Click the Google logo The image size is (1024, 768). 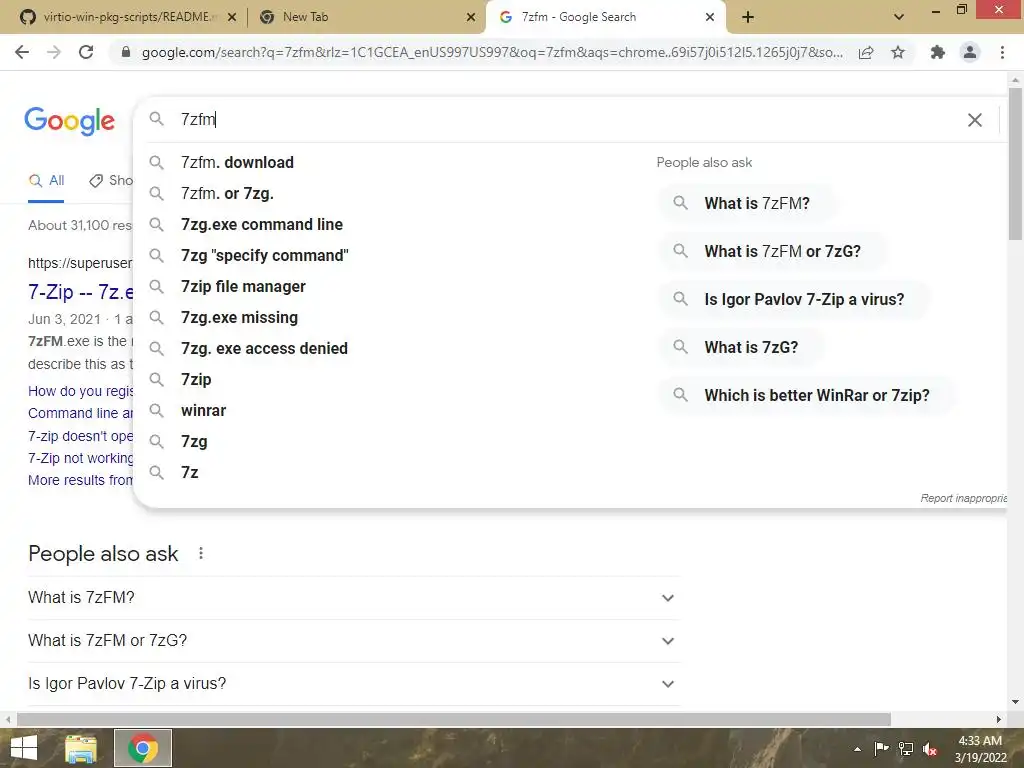point(69,121)
